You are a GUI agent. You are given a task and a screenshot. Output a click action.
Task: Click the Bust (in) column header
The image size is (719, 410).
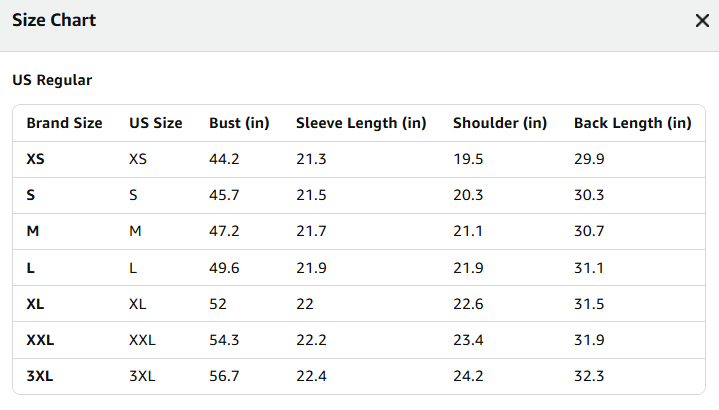239,123
